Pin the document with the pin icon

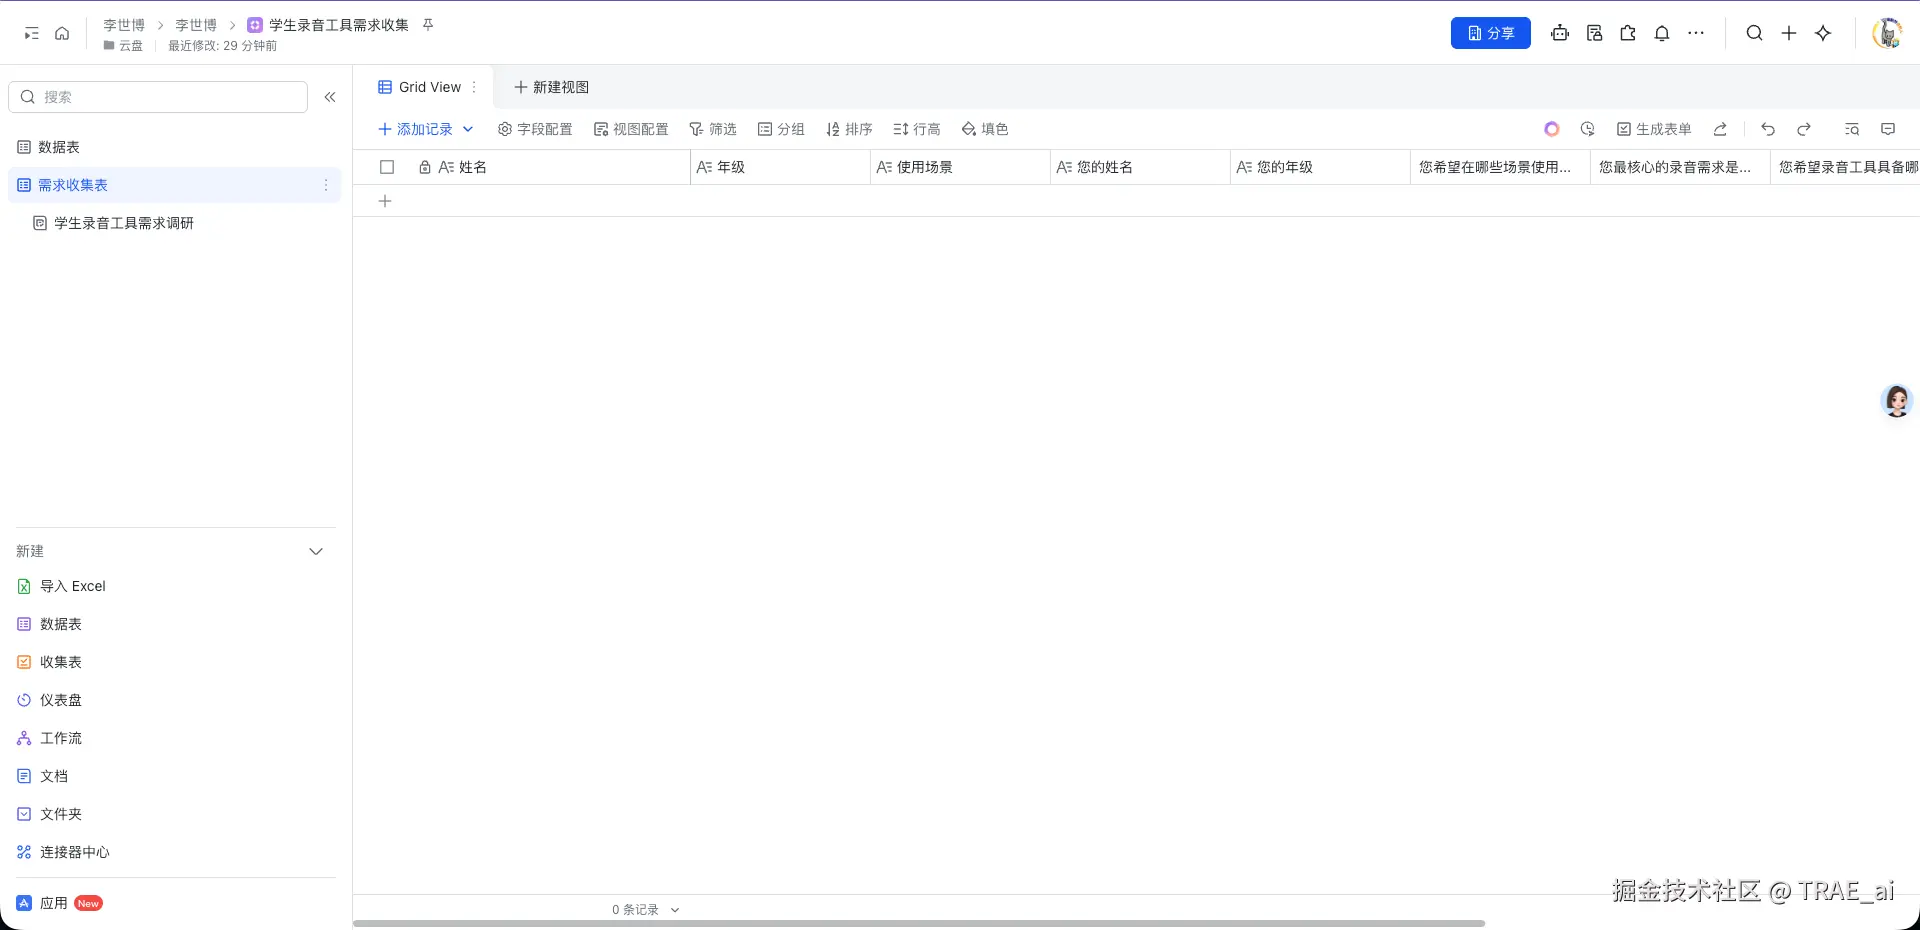[x=428, y=25]
